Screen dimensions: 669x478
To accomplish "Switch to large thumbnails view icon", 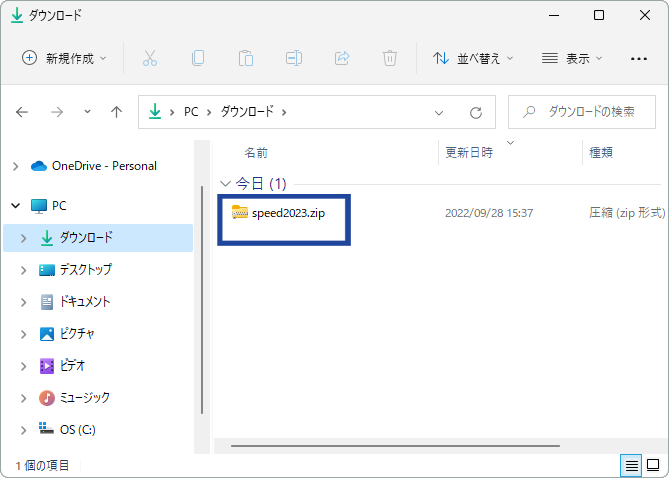I will (653, 466).
